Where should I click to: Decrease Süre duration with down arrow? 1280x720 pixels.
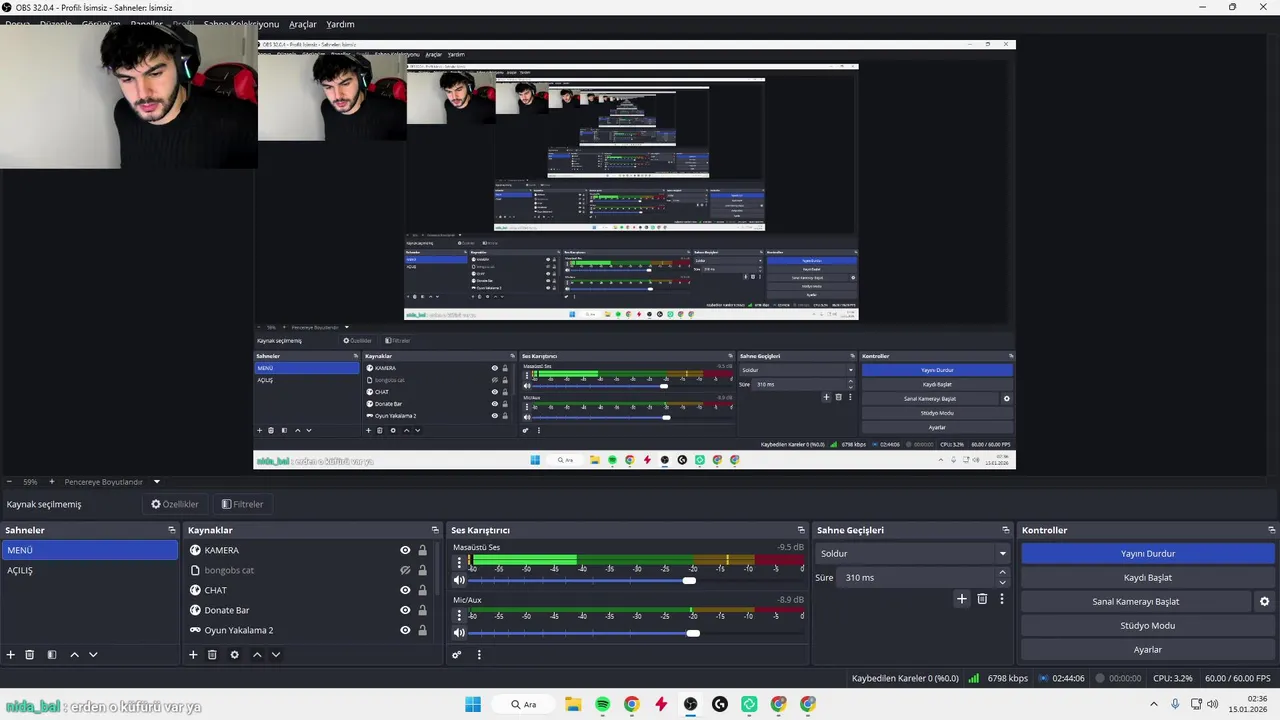click(x=1002, y=582)
